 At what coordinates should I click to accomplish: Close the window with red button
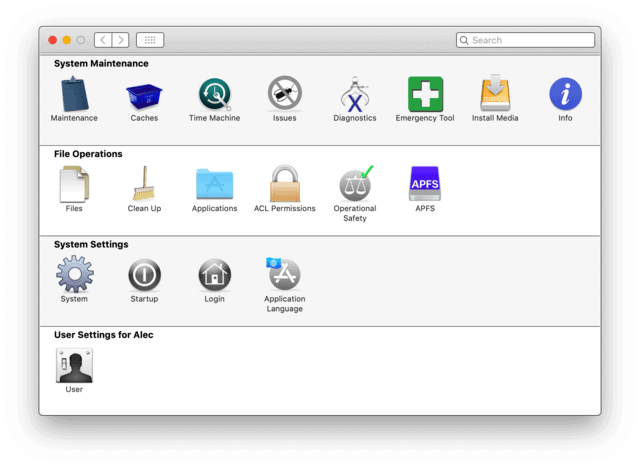point(53,40)
